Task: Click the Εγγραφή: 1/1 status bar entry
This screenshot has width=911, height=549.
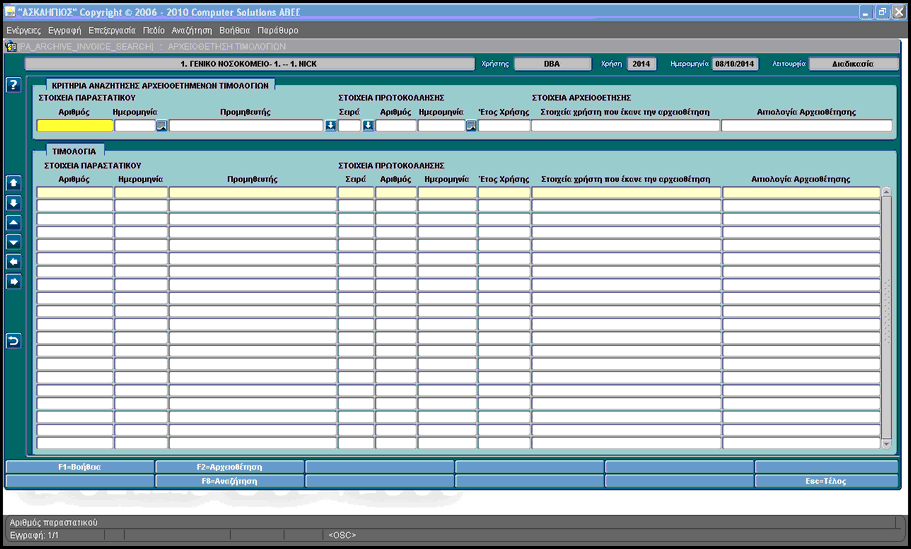Action: tap(34, 535)
